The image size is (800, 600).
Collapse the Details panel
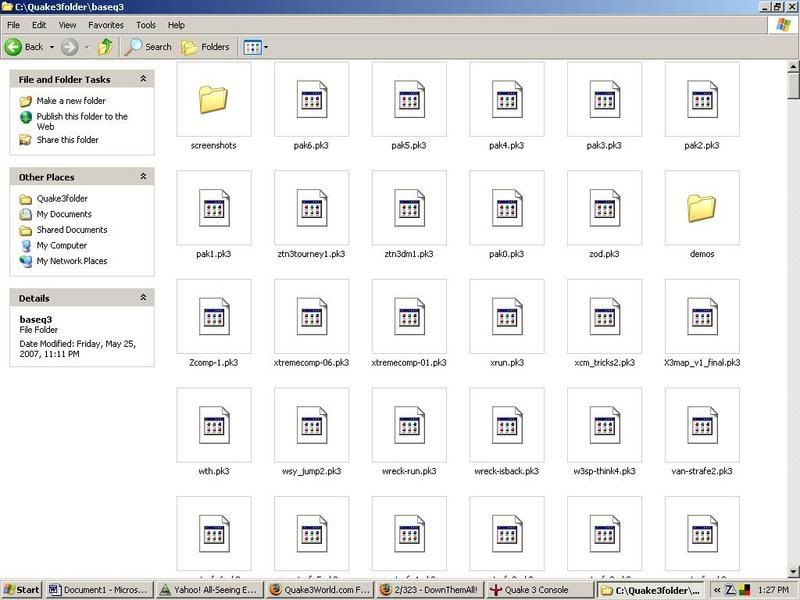[143, 297]
